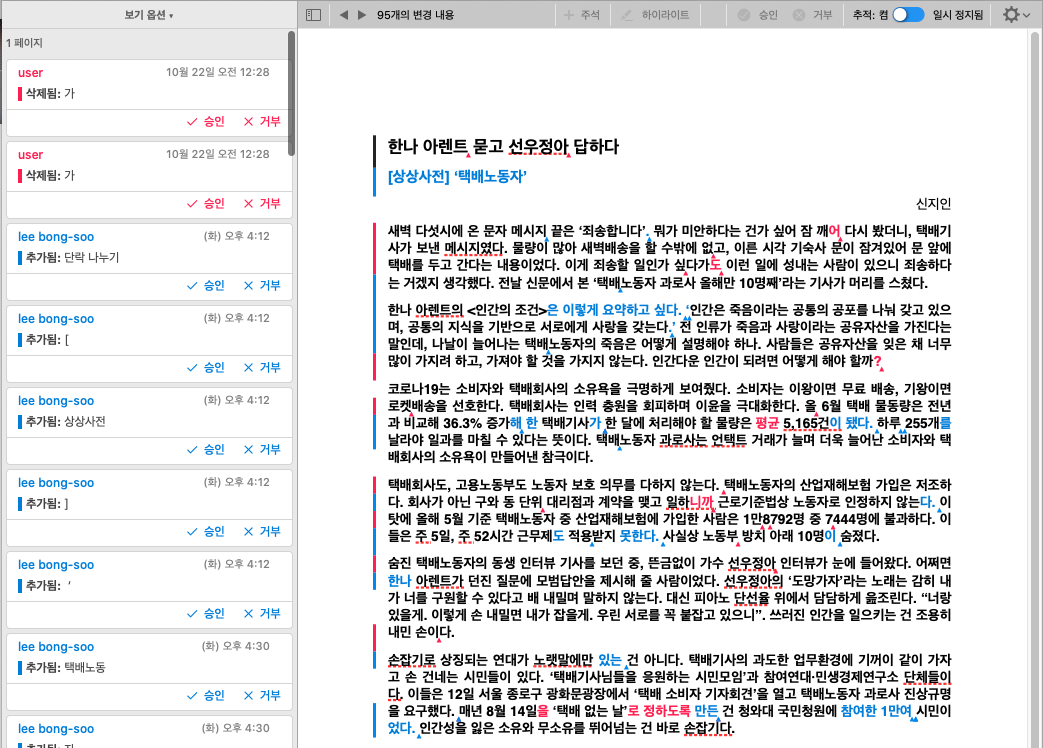1043x748 pixels.
Task: Select the 추가됨: 단락 나누기 change text
Action: pyautogui.click(x=73, y=257)
